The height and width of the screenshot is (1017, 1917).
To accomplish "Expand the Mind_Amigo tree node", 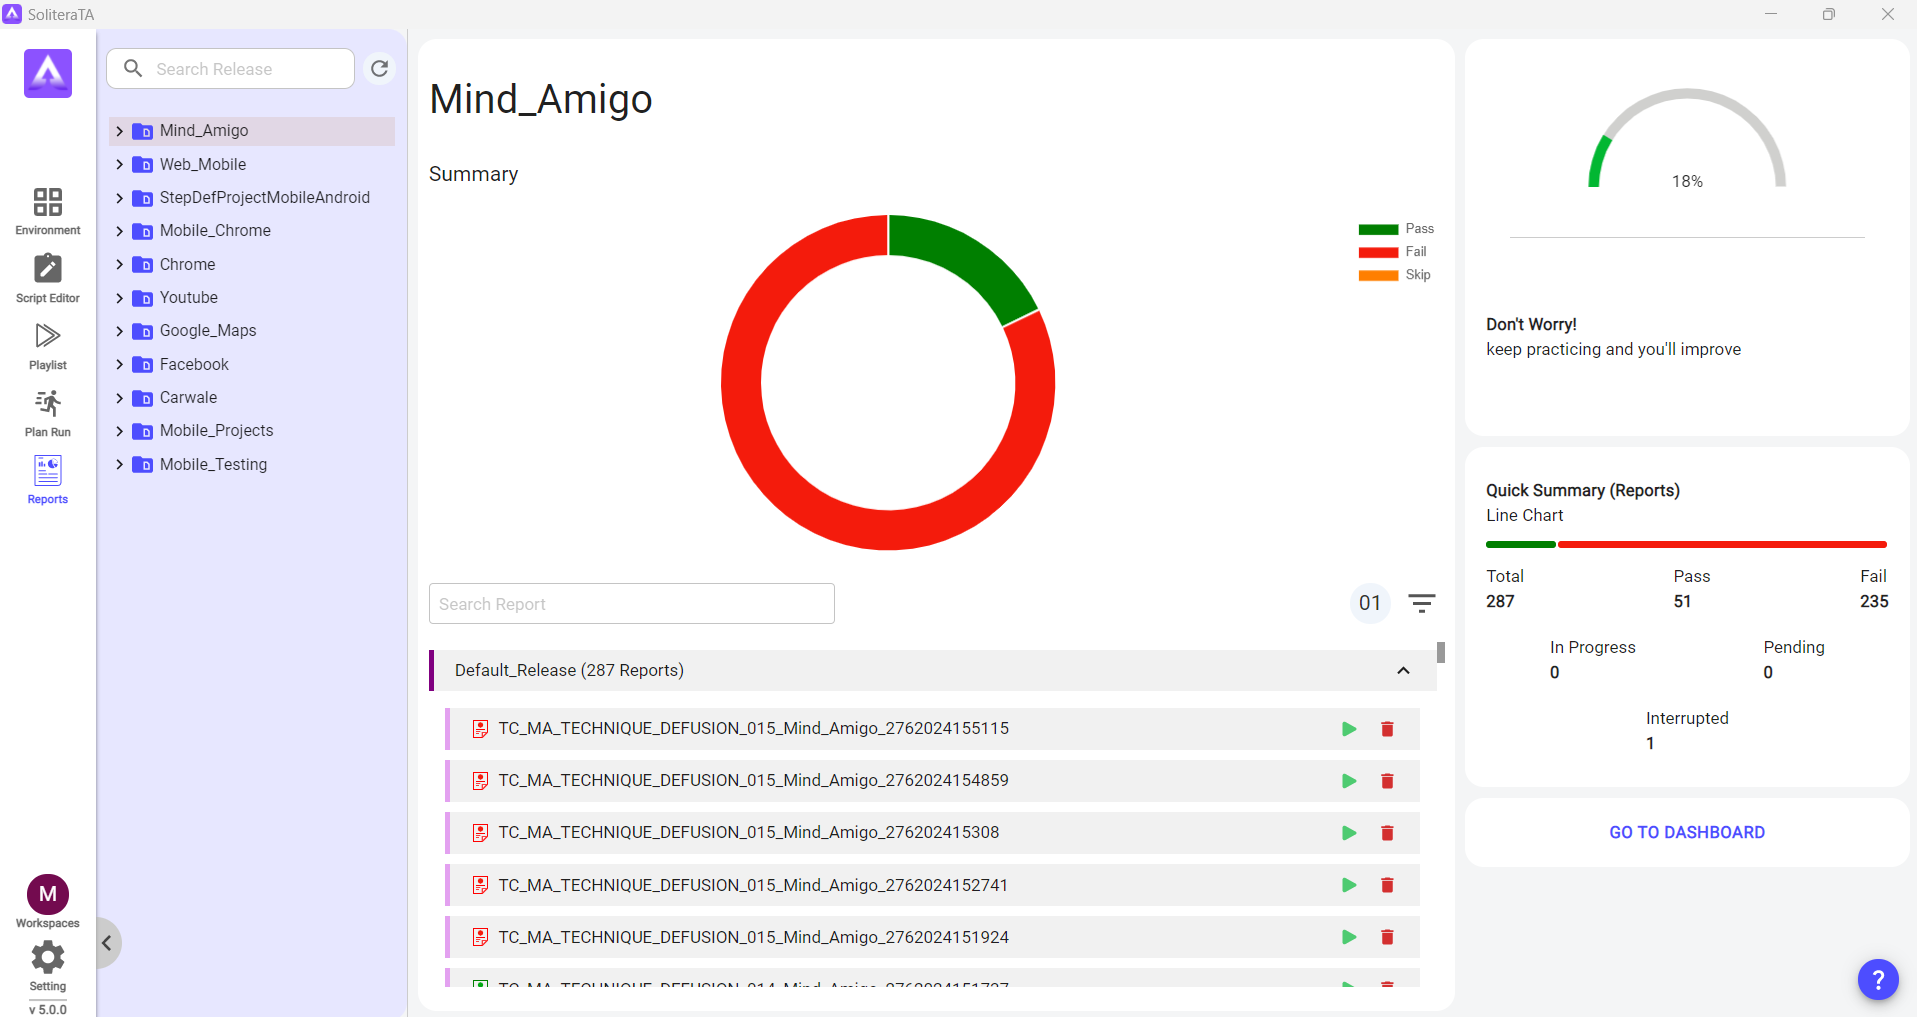I will pyautogui.click(x=119, y=131).
